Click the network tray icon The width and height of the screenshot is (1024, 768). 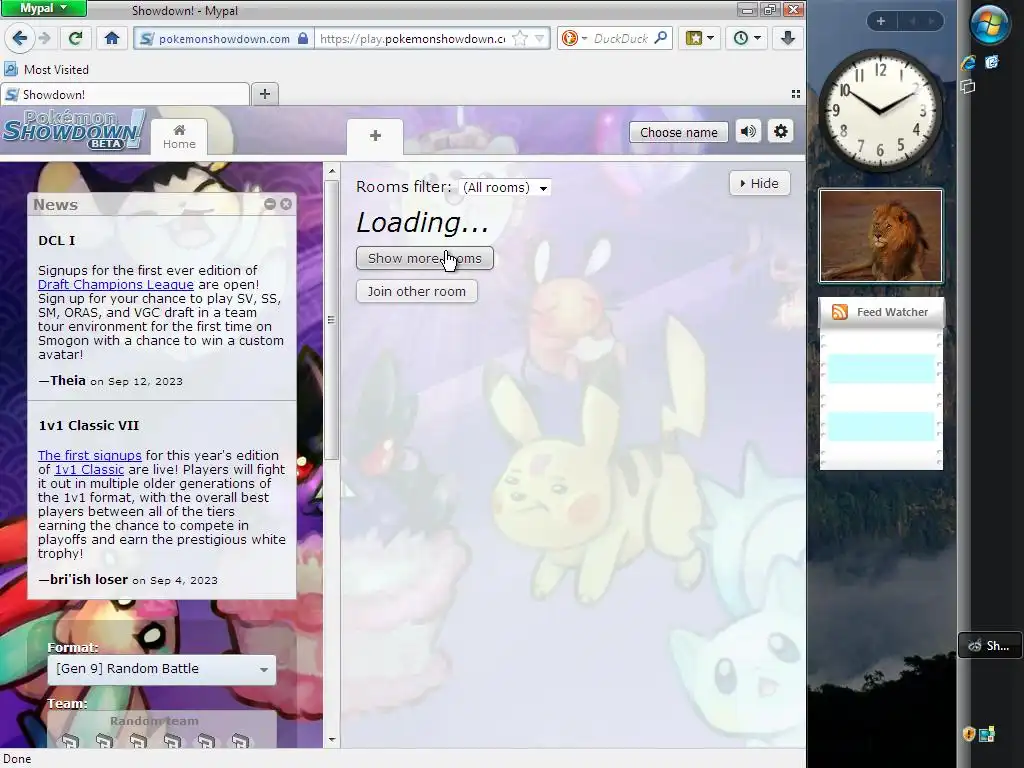click(x=987, y=734)
